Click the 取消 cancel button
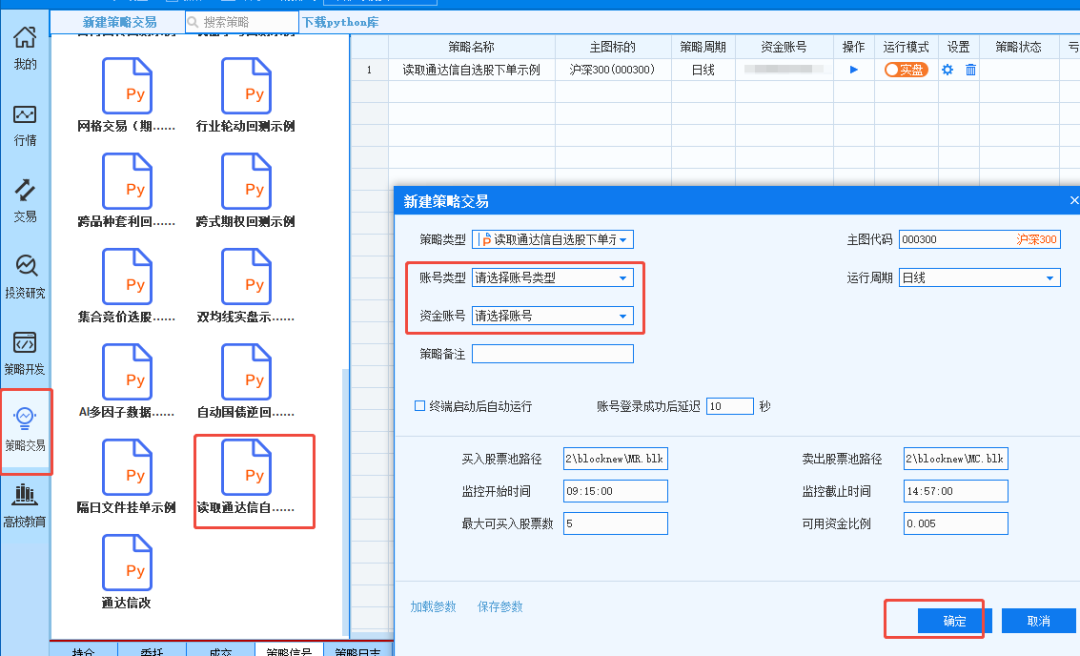Image resolution: width=1080 pixels, height=656 pixels. pos(1038,621)
